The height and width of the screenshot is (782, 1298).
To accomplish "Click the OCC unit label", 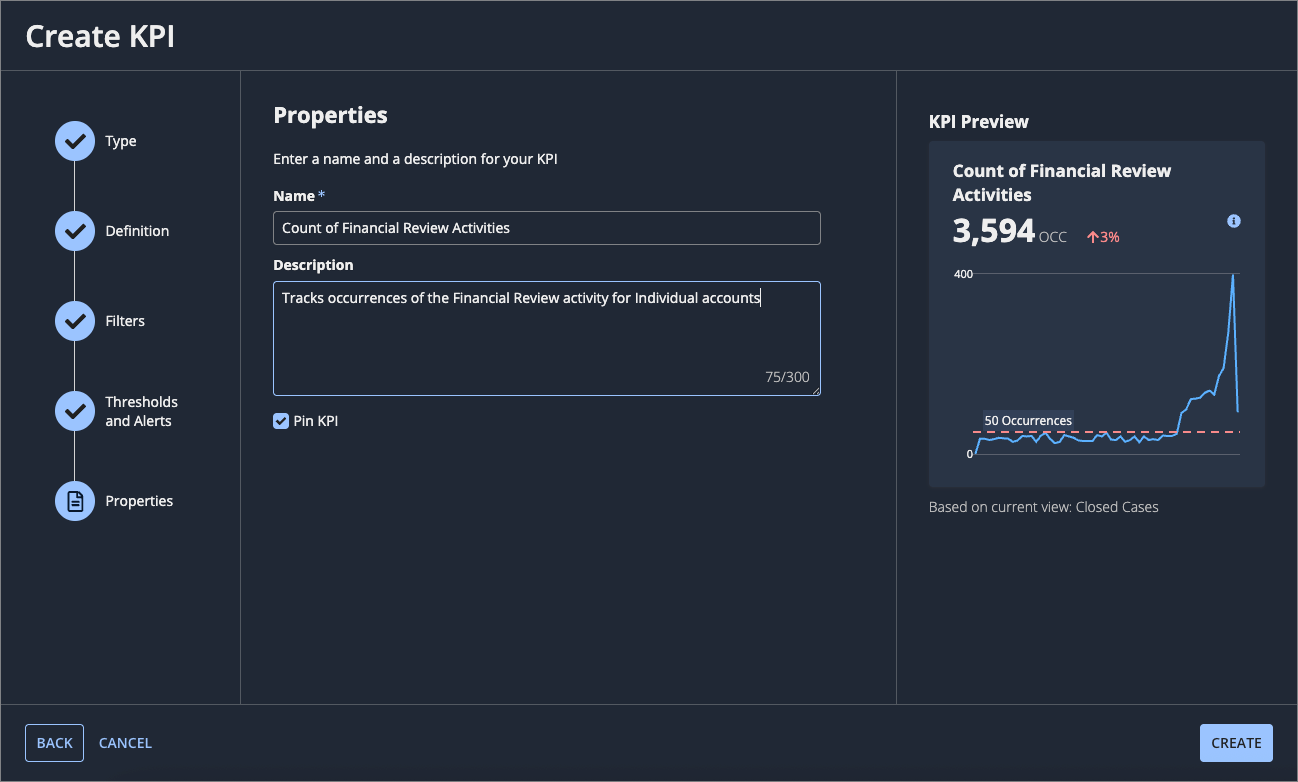I will pos(1053,238).
